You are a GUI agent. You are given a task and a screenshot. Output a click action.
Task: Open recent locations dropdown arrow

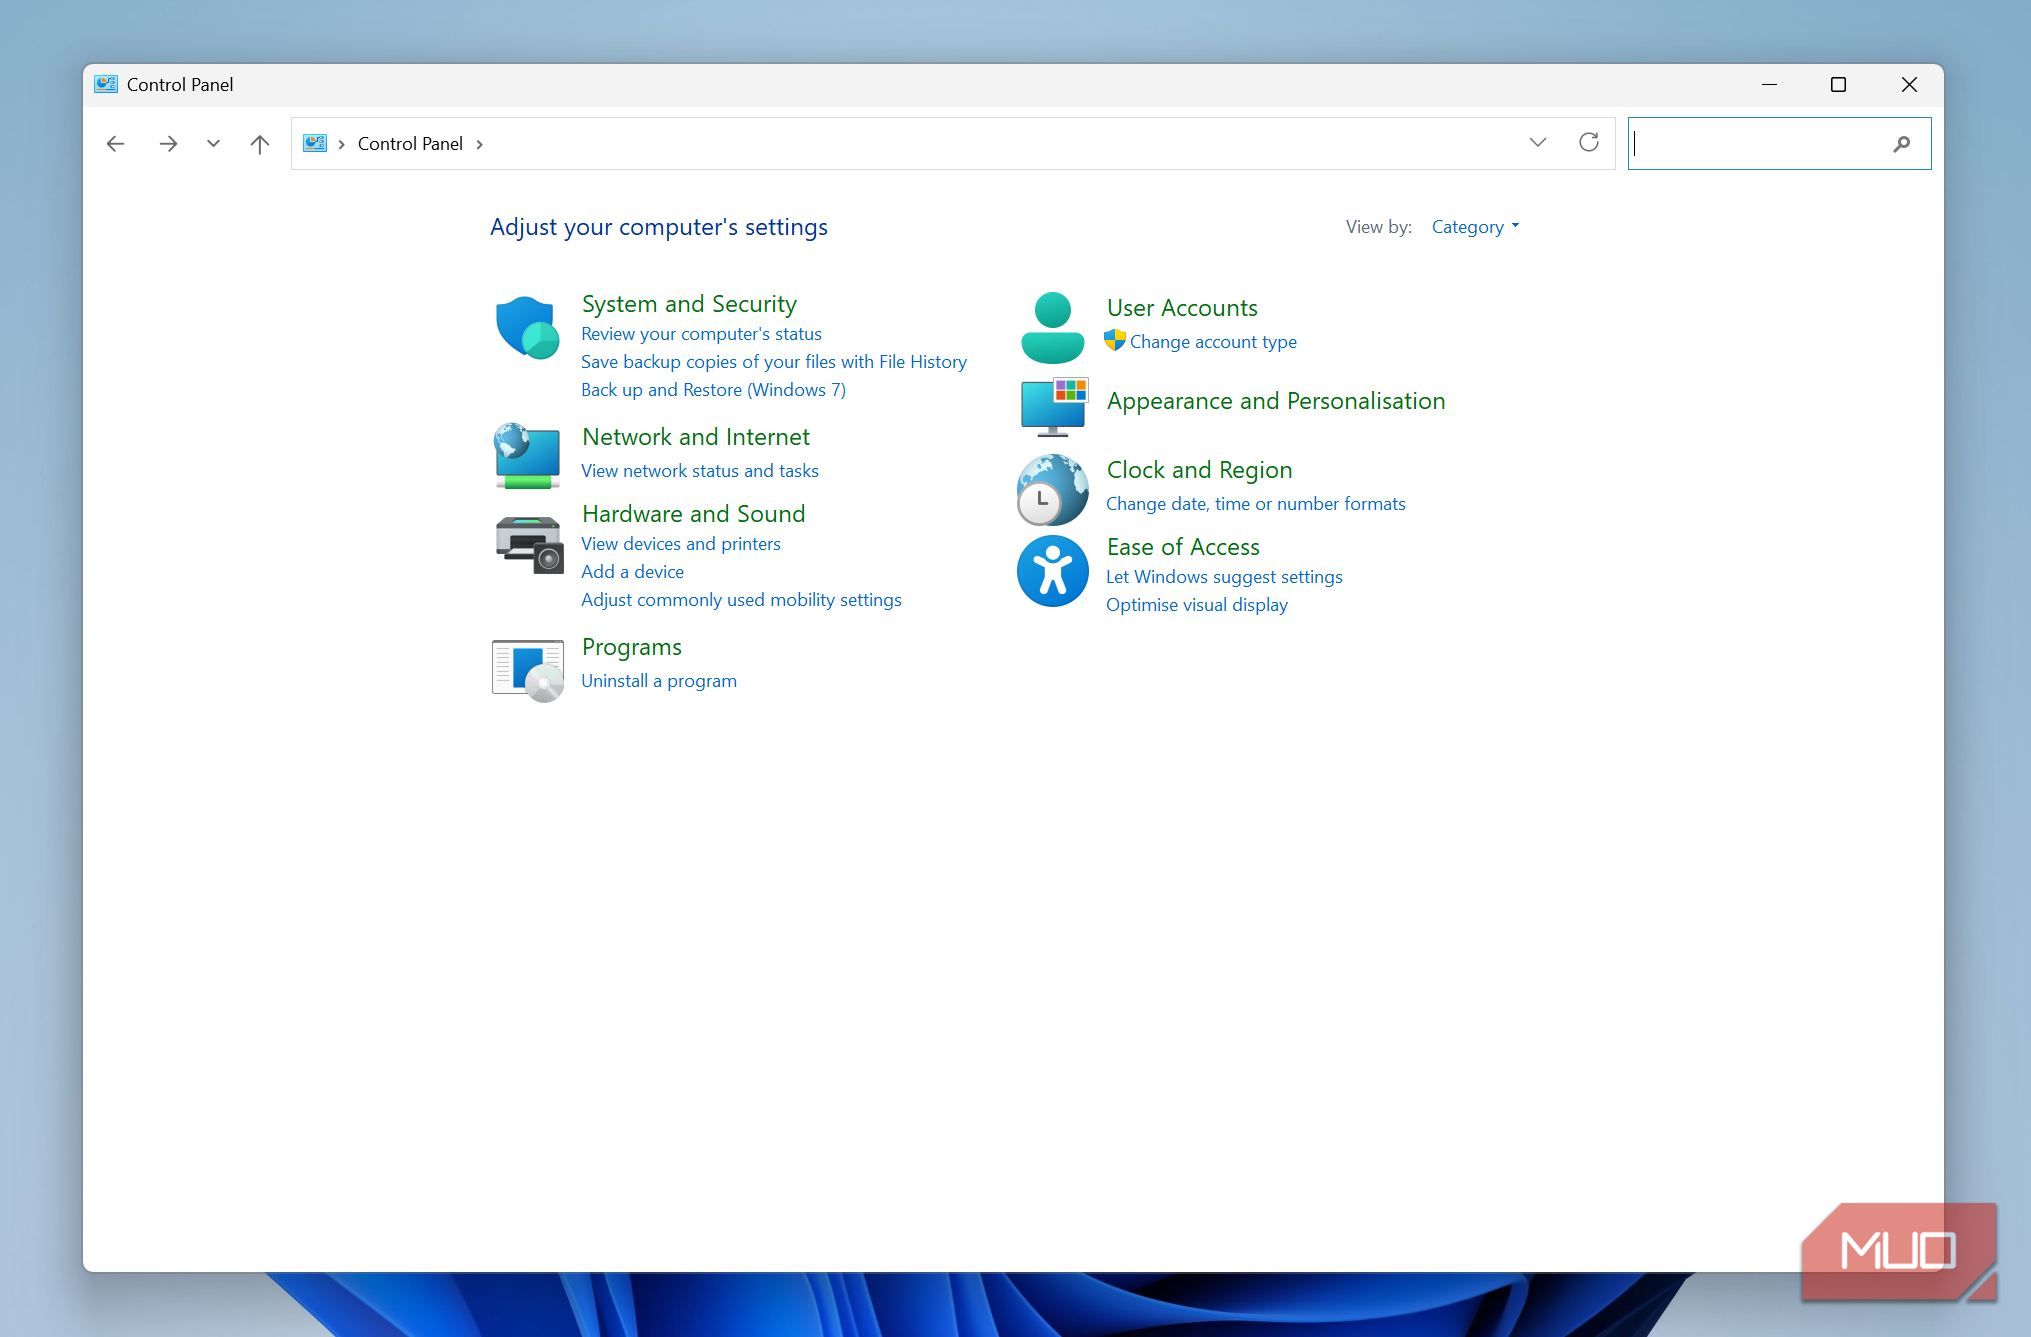(x=213, y=144)
